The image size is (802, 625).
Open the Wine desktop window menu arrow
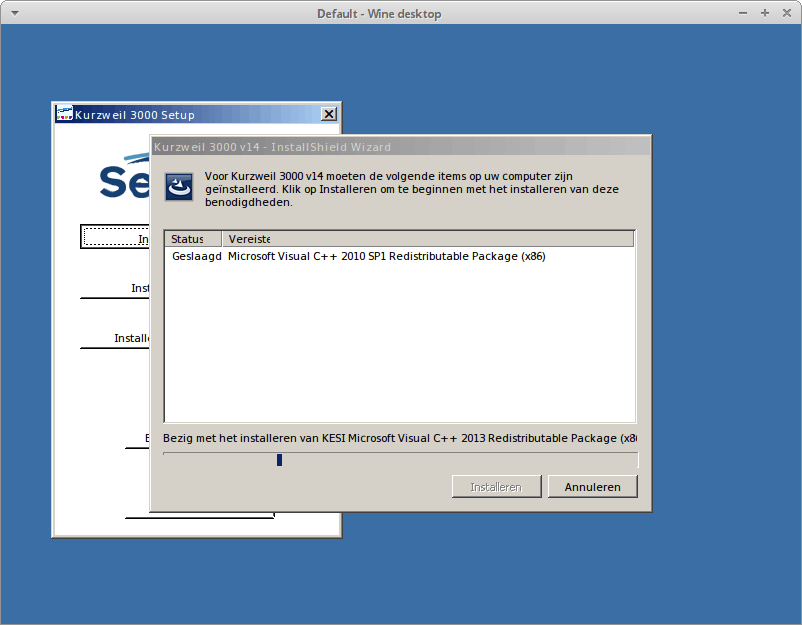[15, 13]
